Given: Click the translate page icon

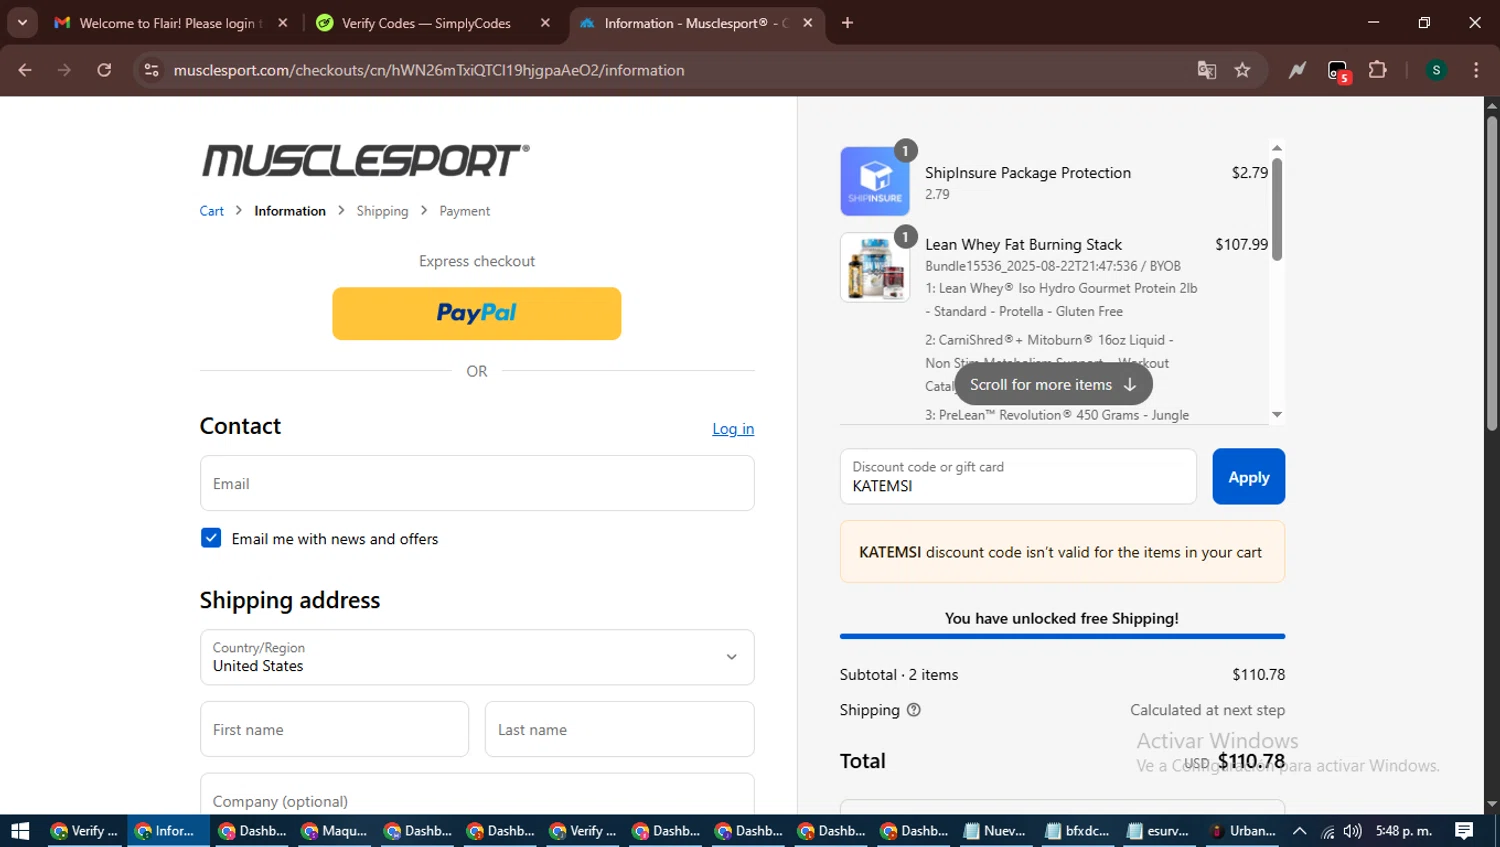Looking at the screenshot, I should [x=1207, y=70].
